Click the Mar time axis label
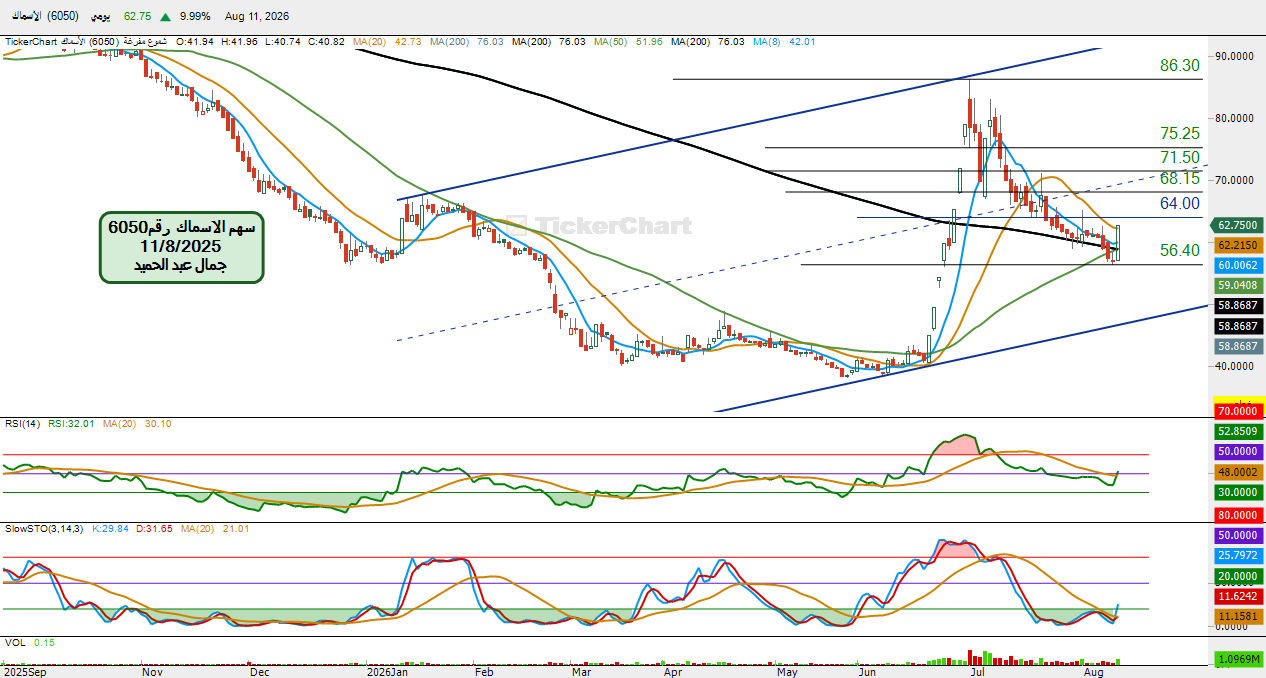 [582, 673]
